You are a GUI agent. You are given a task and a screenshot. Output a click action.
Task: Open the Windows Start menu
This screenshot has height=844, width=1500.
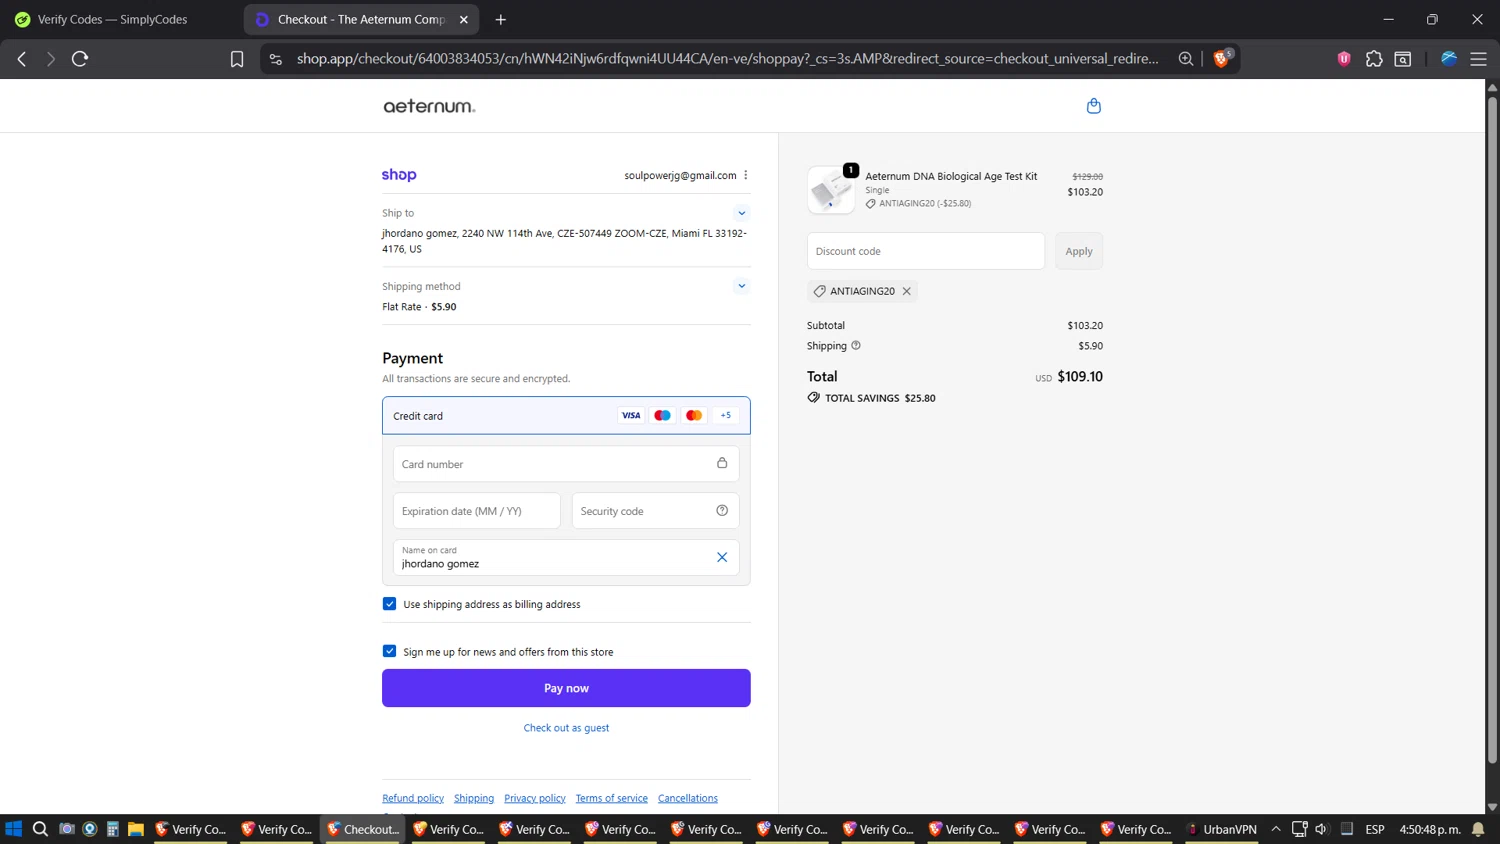pos(14,829)
